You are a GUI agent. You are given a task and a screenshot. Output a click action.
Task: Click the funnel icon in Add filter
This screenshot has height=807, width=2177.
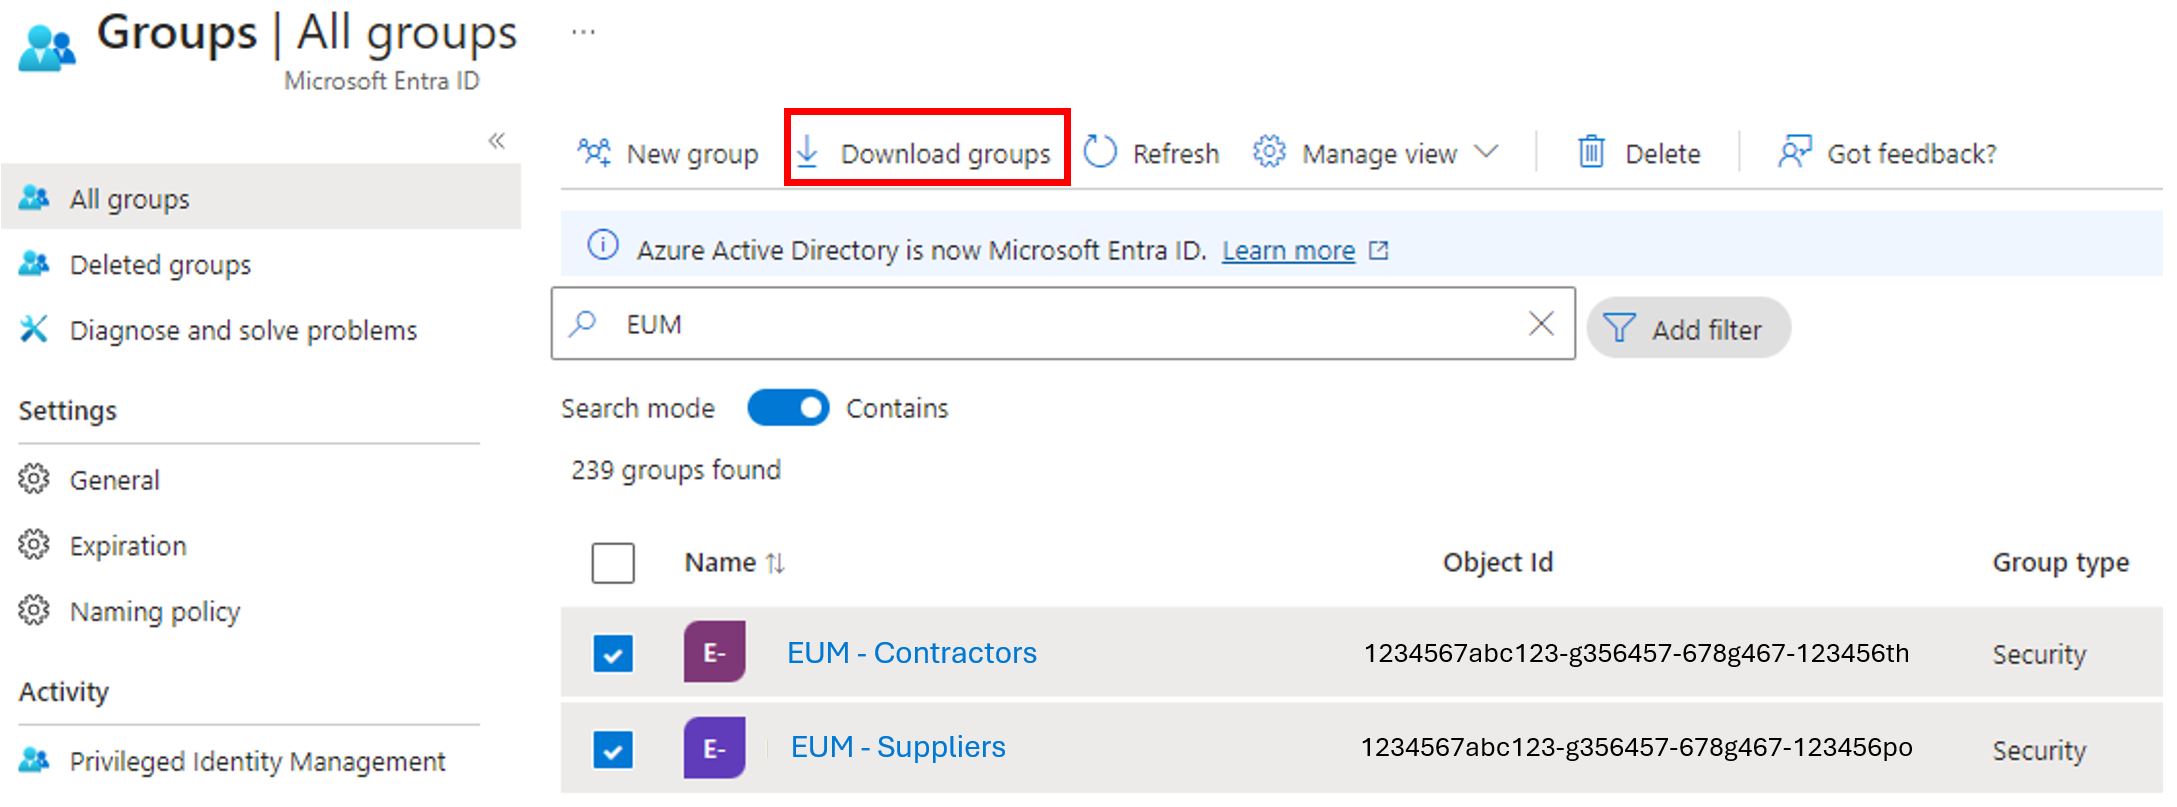point(1619,328)
